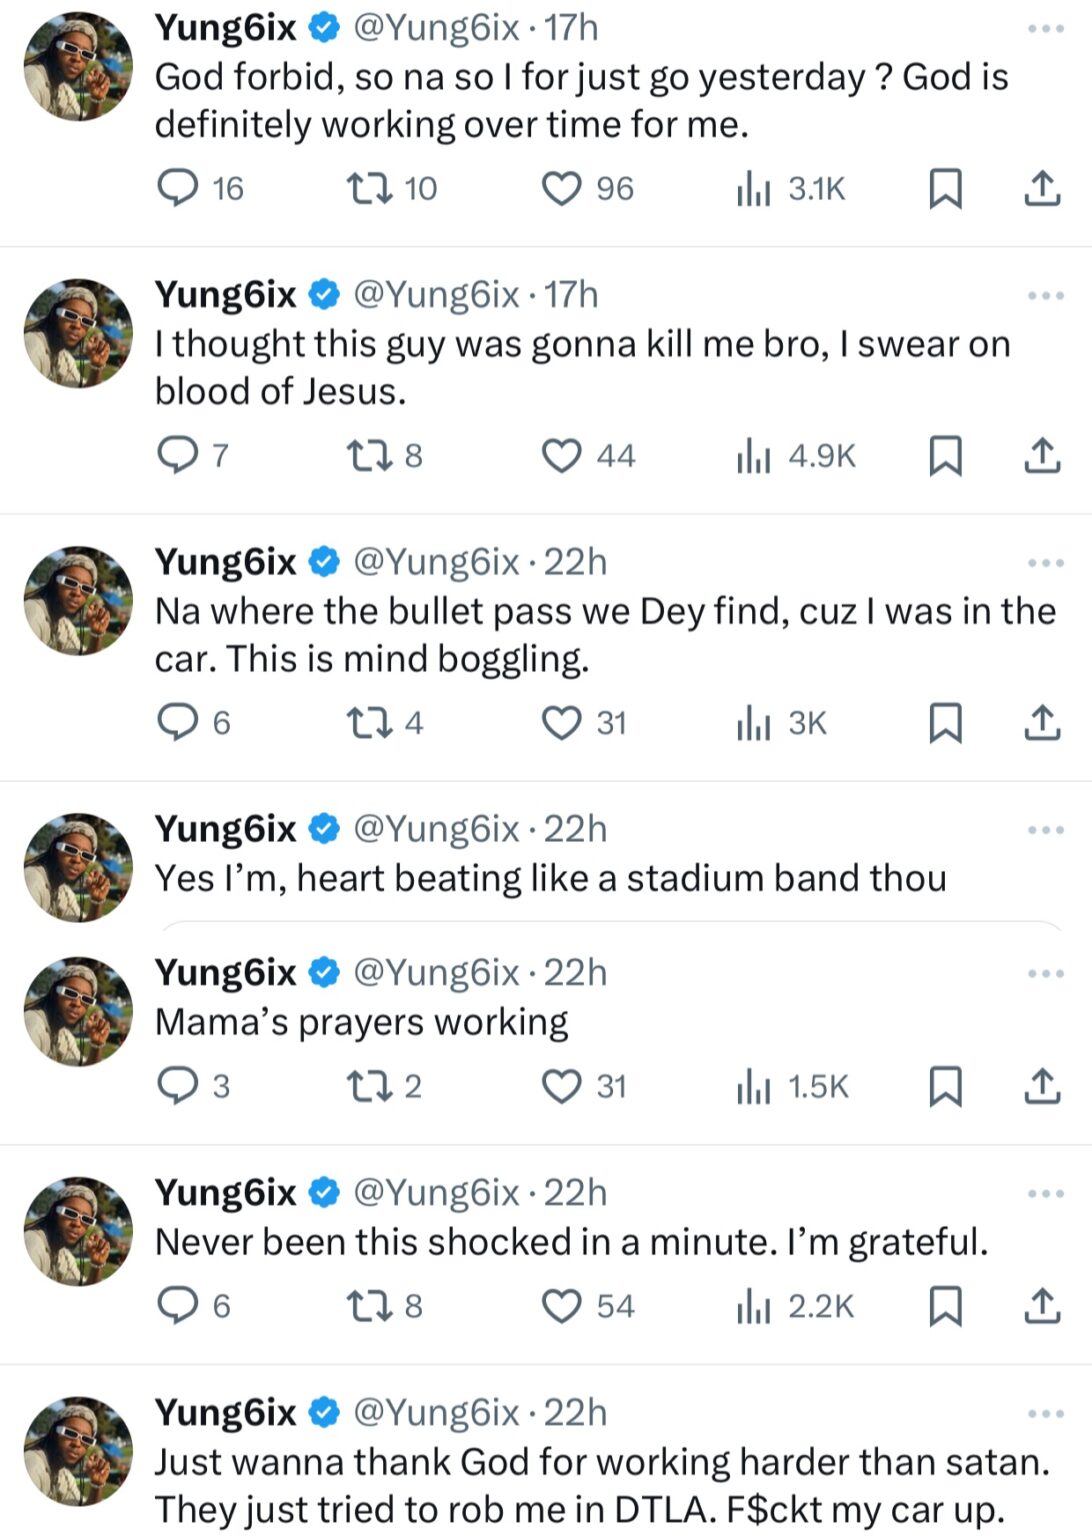Bookmark the "God forbid" tweet

click(x=945, y=188)
